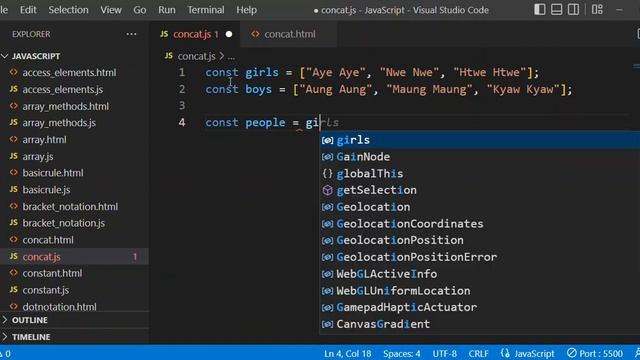Viewport: 640px width, 360px height.
Task: Choose 'GainNode' autocomplete suggestion
Action: point(480,157)
